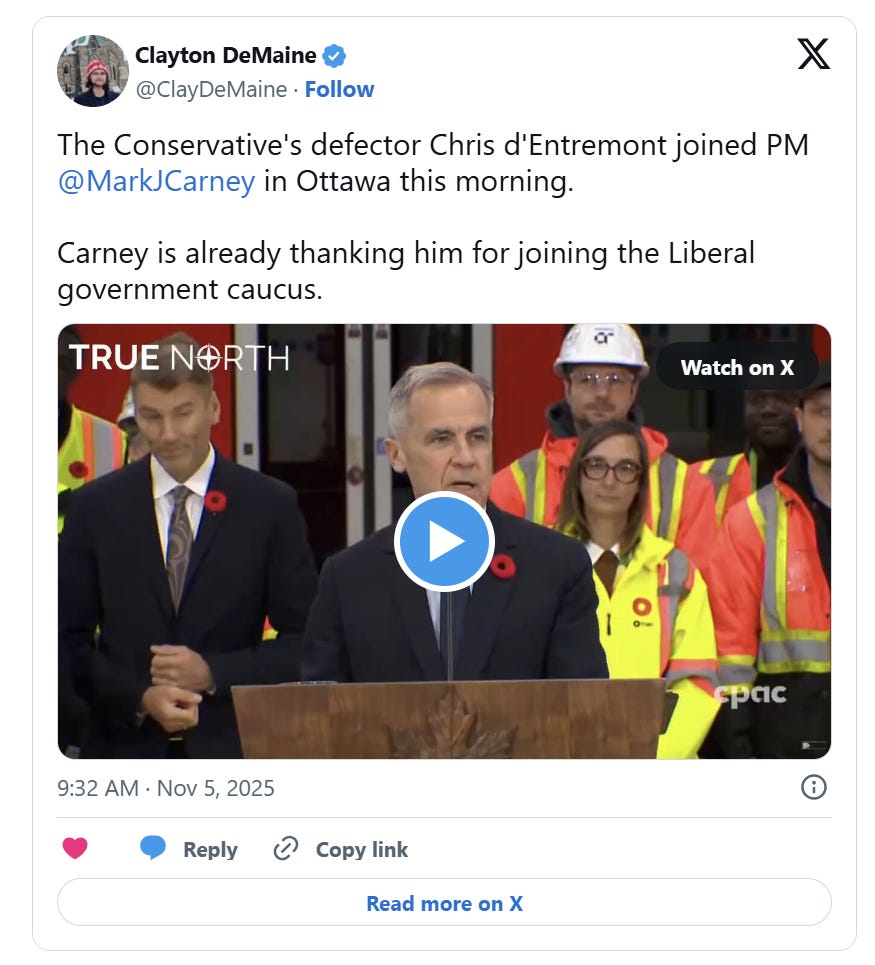
Task: Click the @ClayDeMaine handle
Action: (211, 89)
